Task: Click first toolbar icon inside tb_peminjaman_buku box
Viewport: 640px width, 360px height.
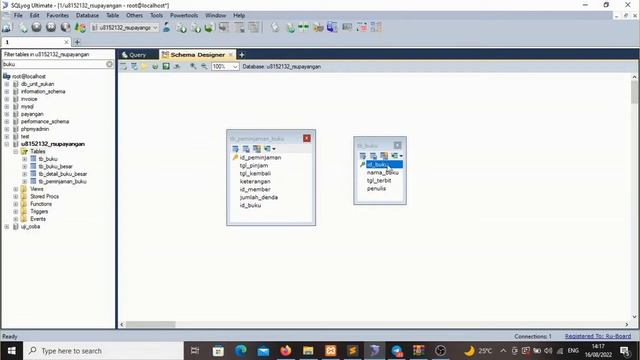Action: point(235,149)
